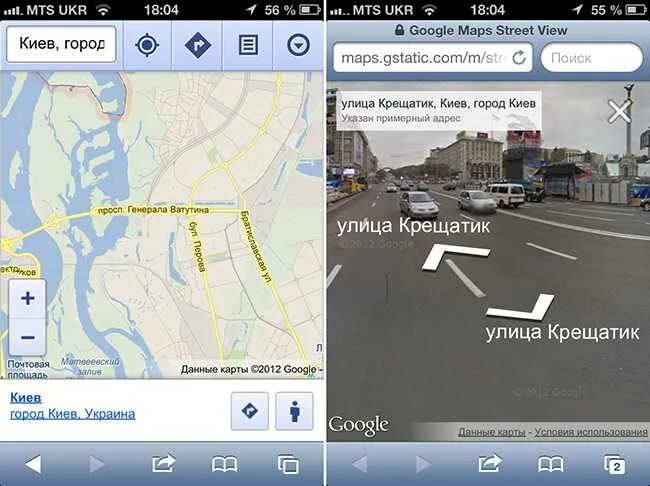Open the Условия использования link

[591, 432]
